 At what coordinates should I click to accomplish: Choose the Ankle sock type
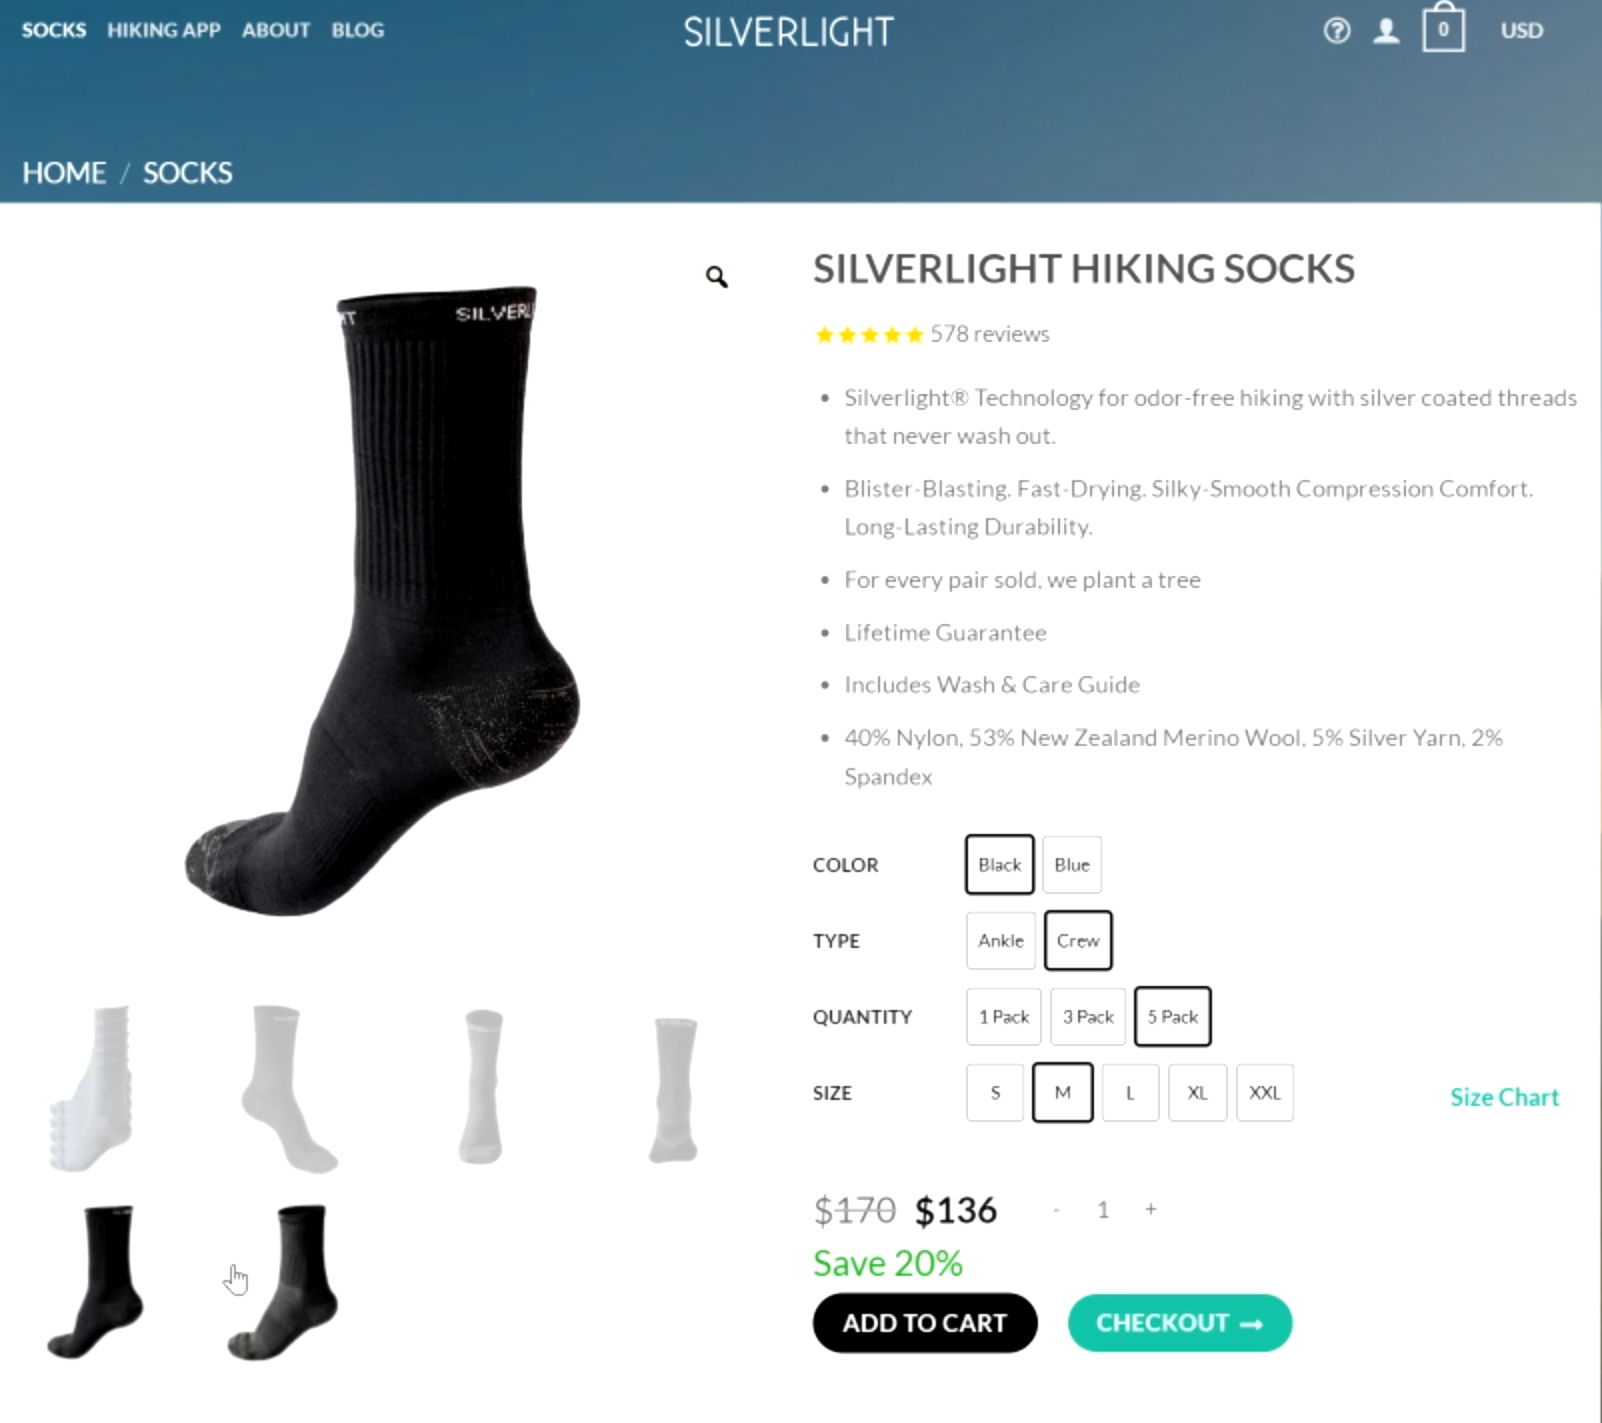(x=1000, y=941)
